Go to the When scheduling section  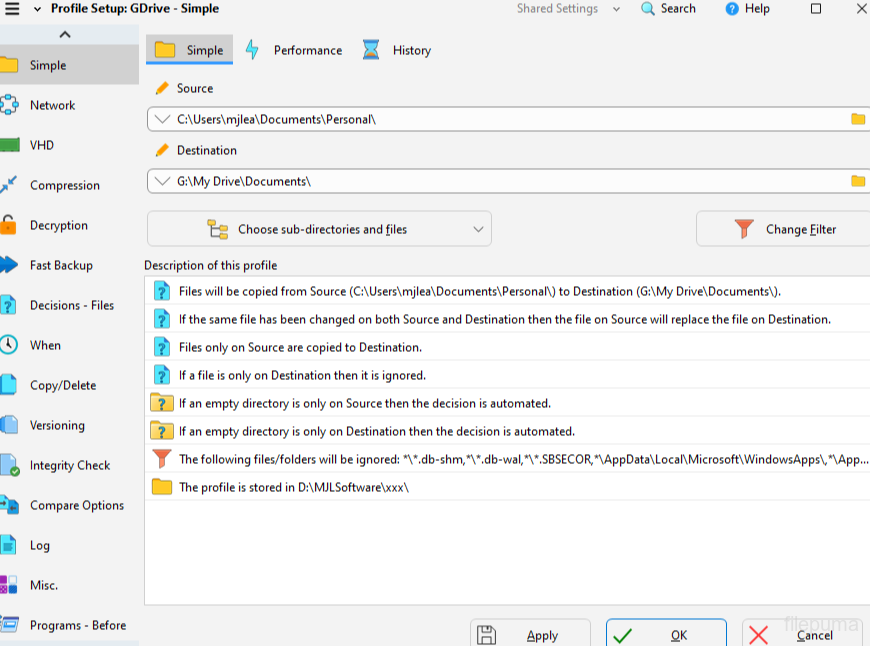pos(45,345)
